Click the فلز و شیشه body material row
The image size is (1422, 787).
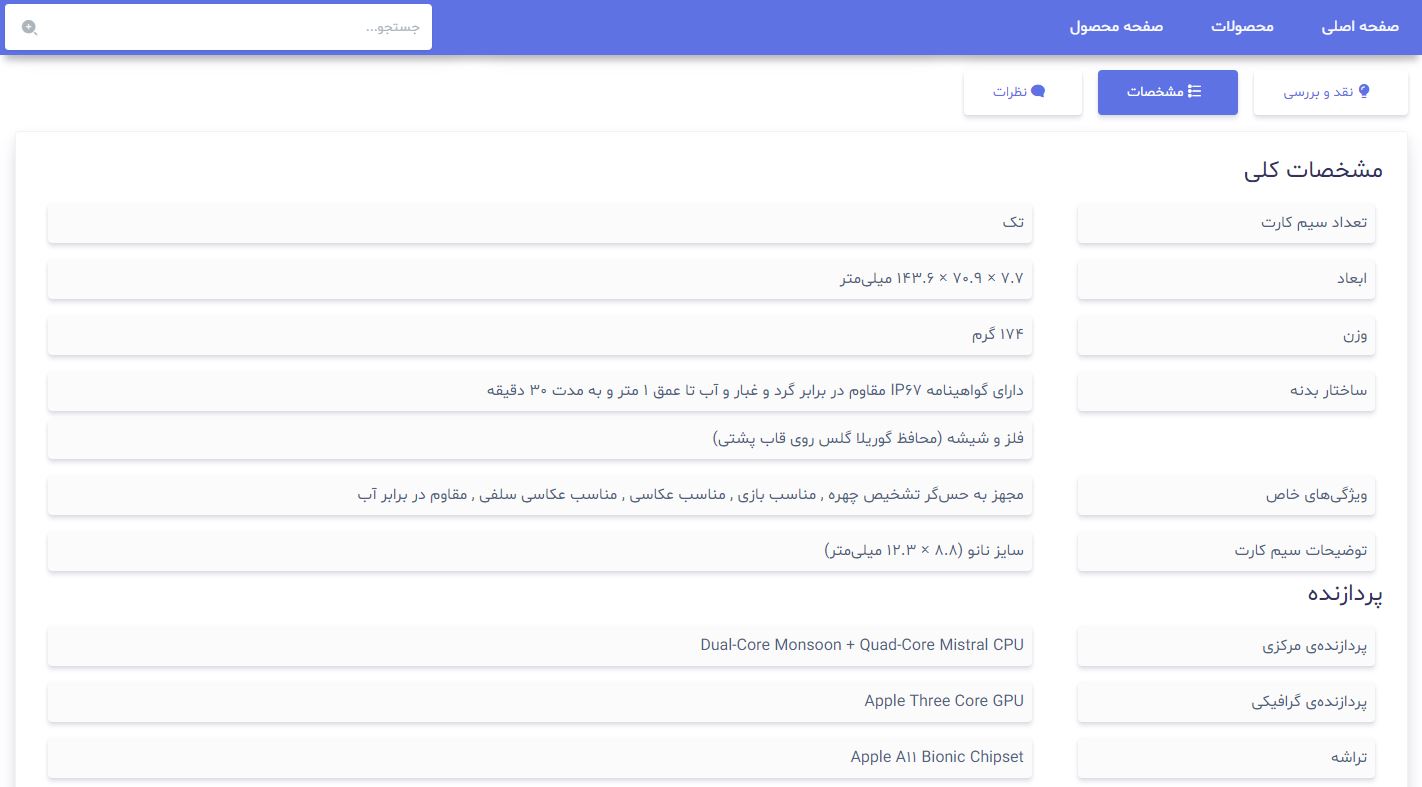click(x=540, y=439)
